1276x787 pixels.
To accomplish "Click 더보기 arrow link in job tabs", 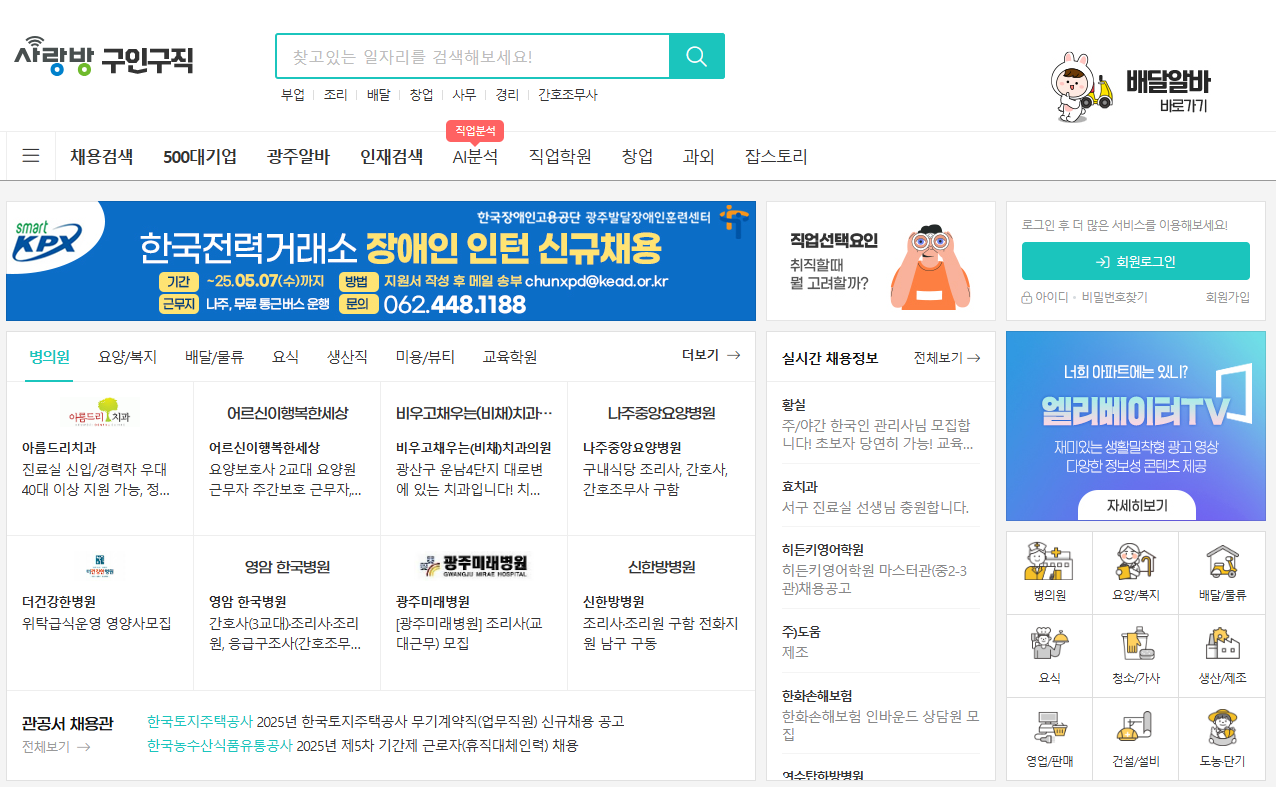I will (711, 355).
